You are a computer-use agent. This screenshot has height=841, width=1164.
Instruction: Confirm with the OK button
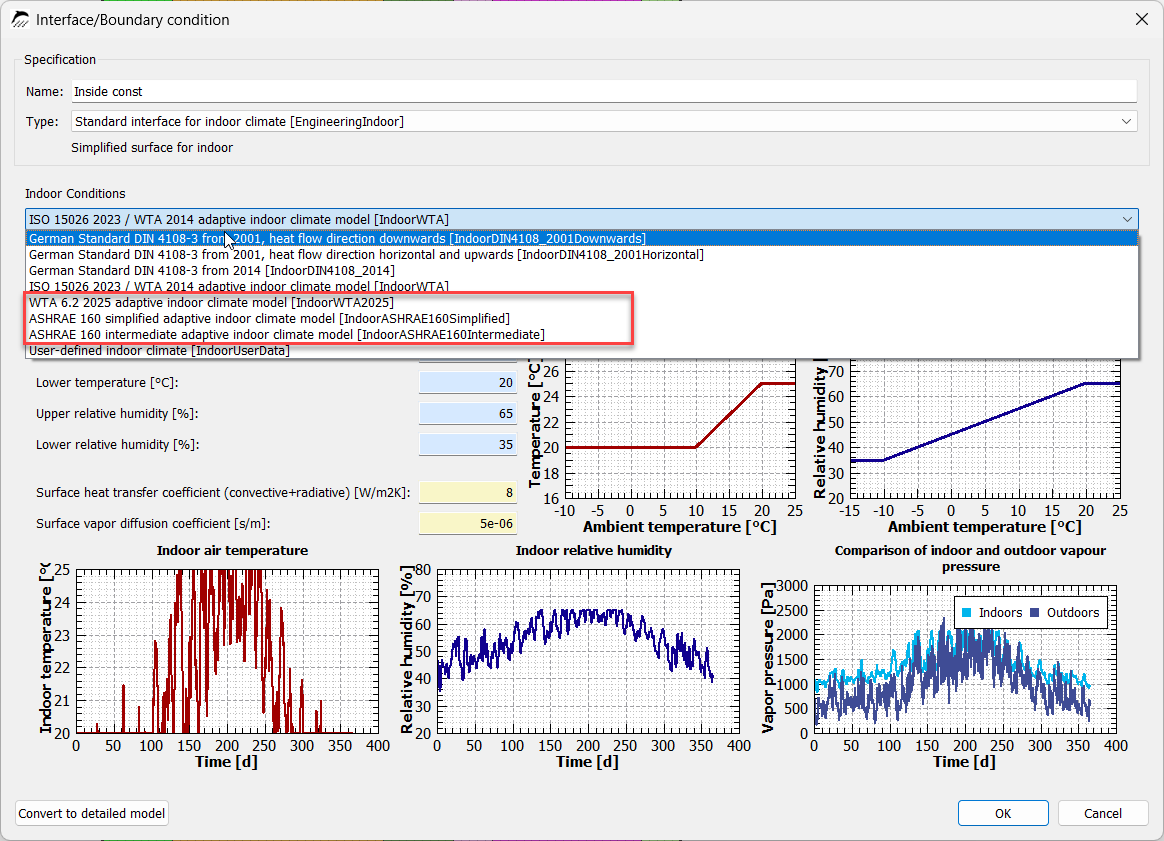1003,814
